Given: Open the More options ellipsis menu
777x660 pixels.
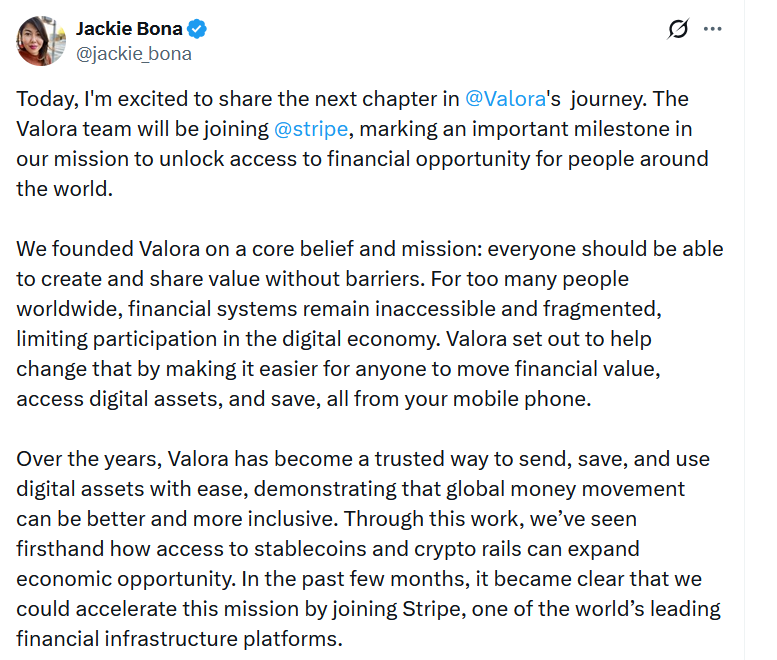Looking at the screenshot, I should (713, 29).
